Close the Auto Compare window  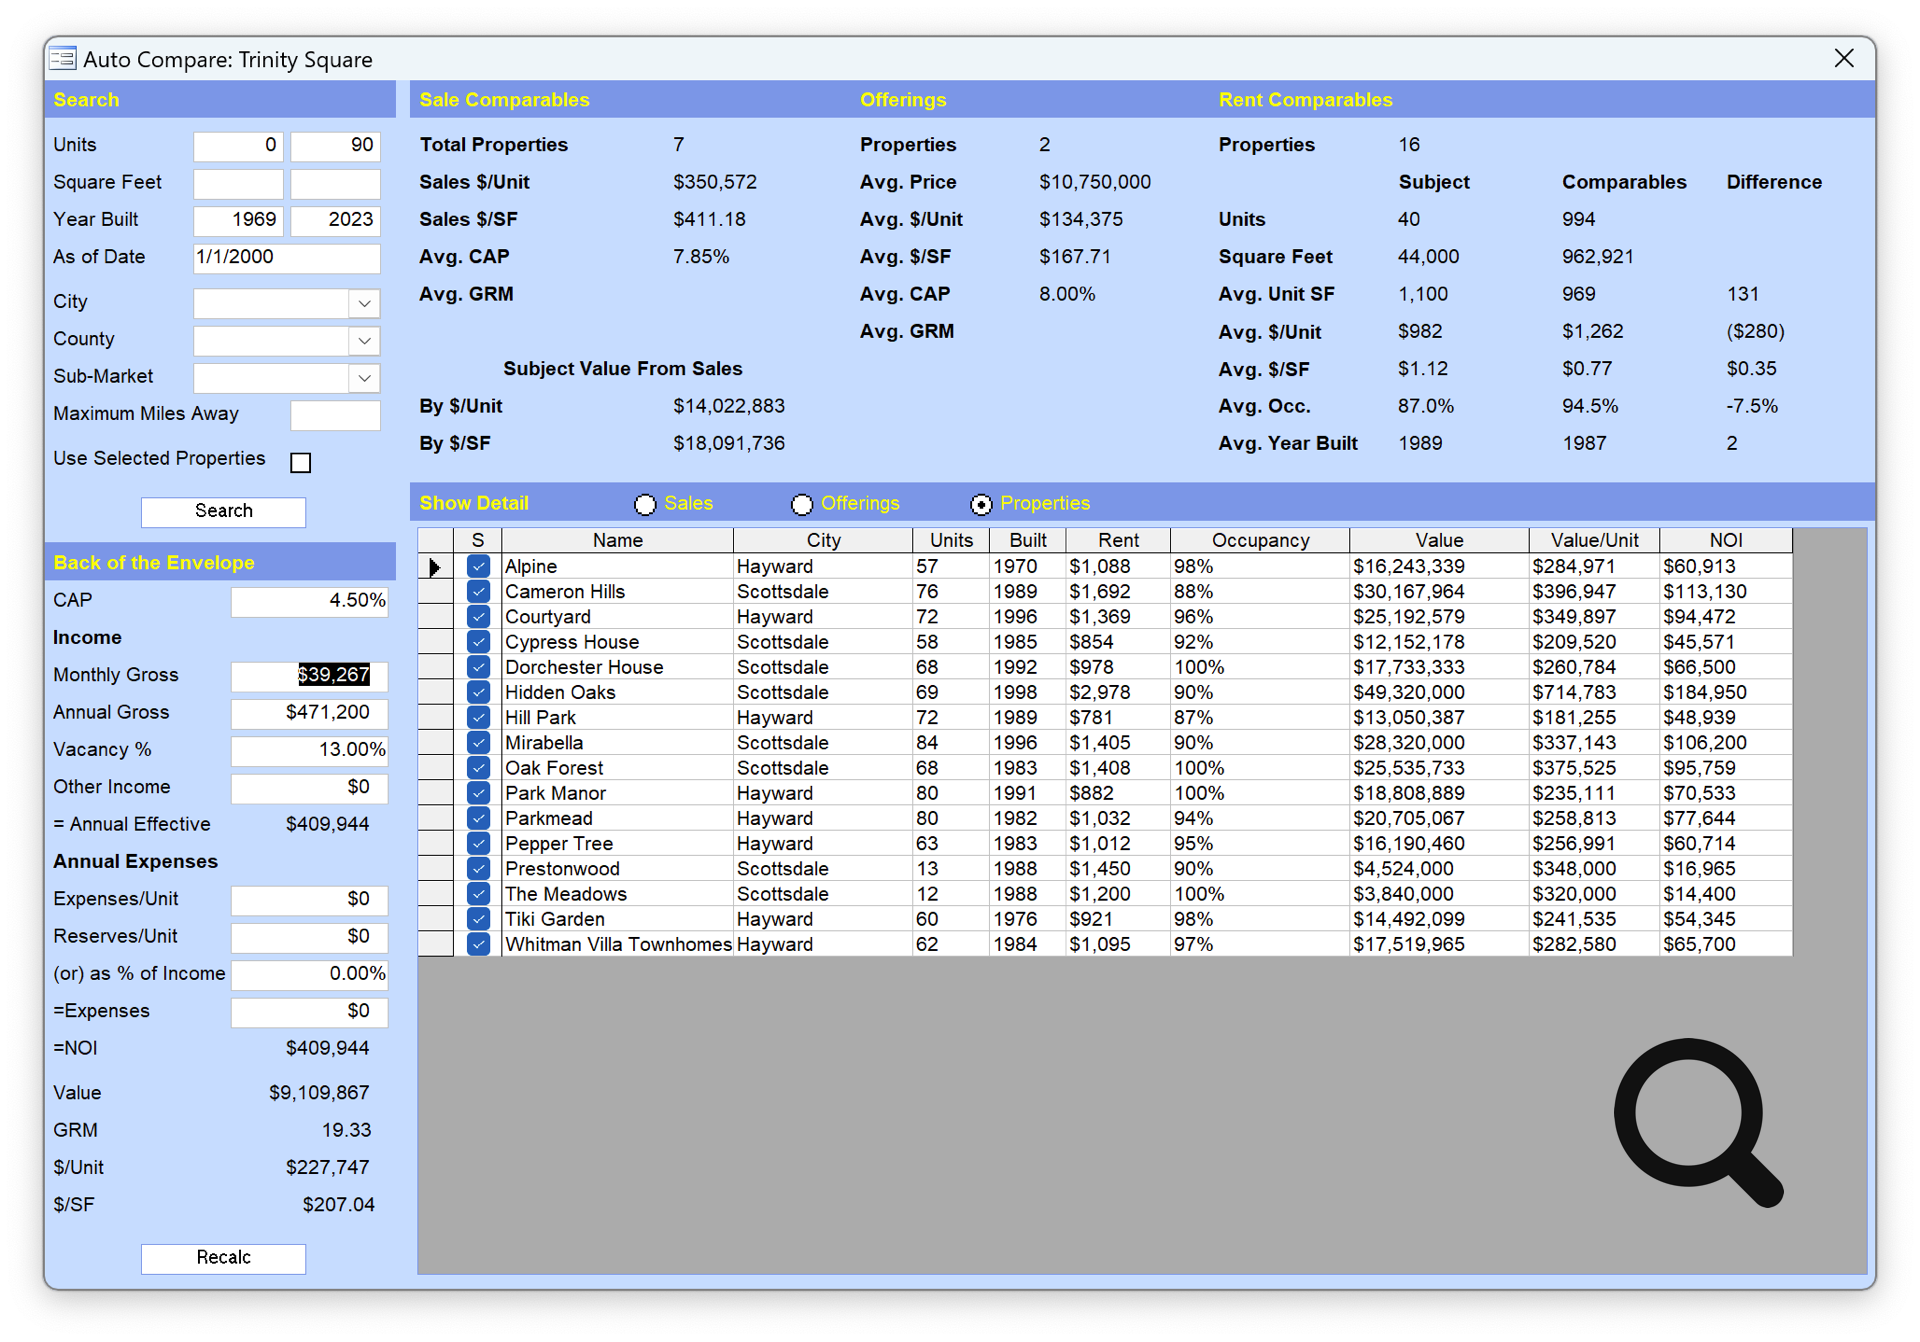[x=1844, y=59]
